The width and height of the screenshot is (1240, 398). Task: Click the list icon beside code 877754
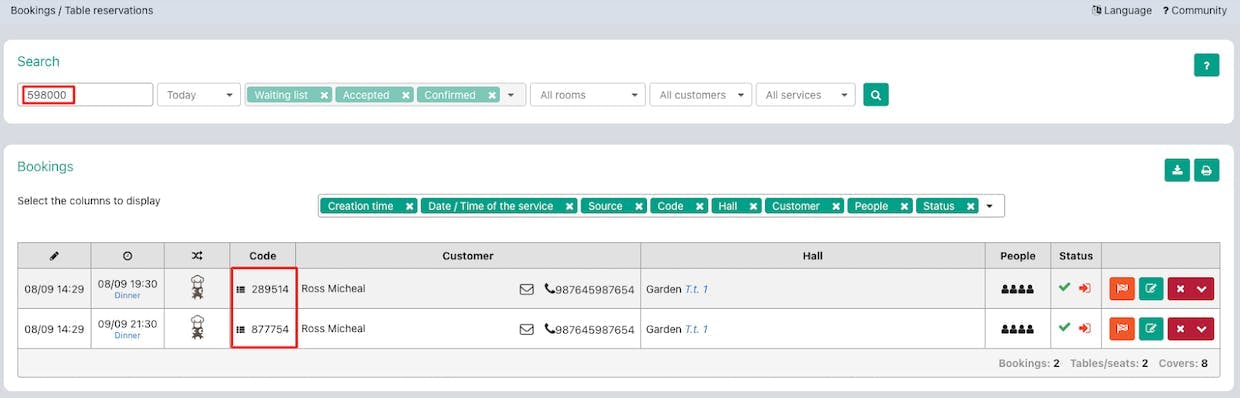coord(240,329)
